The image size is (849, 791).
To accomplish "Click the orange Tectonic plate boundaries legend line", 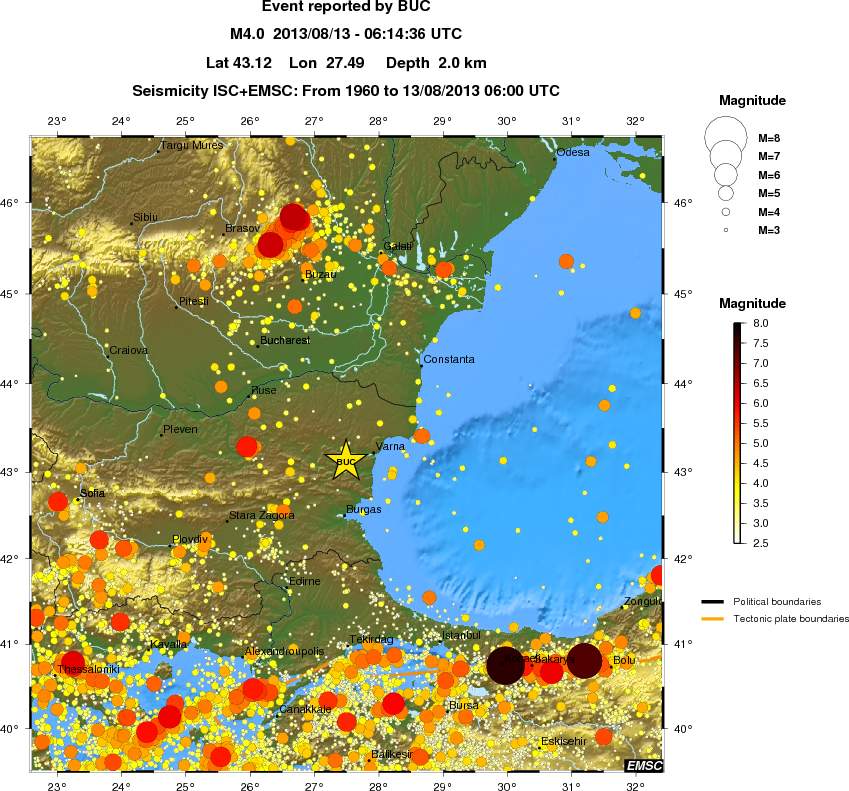I will click(x=712, y=618).
